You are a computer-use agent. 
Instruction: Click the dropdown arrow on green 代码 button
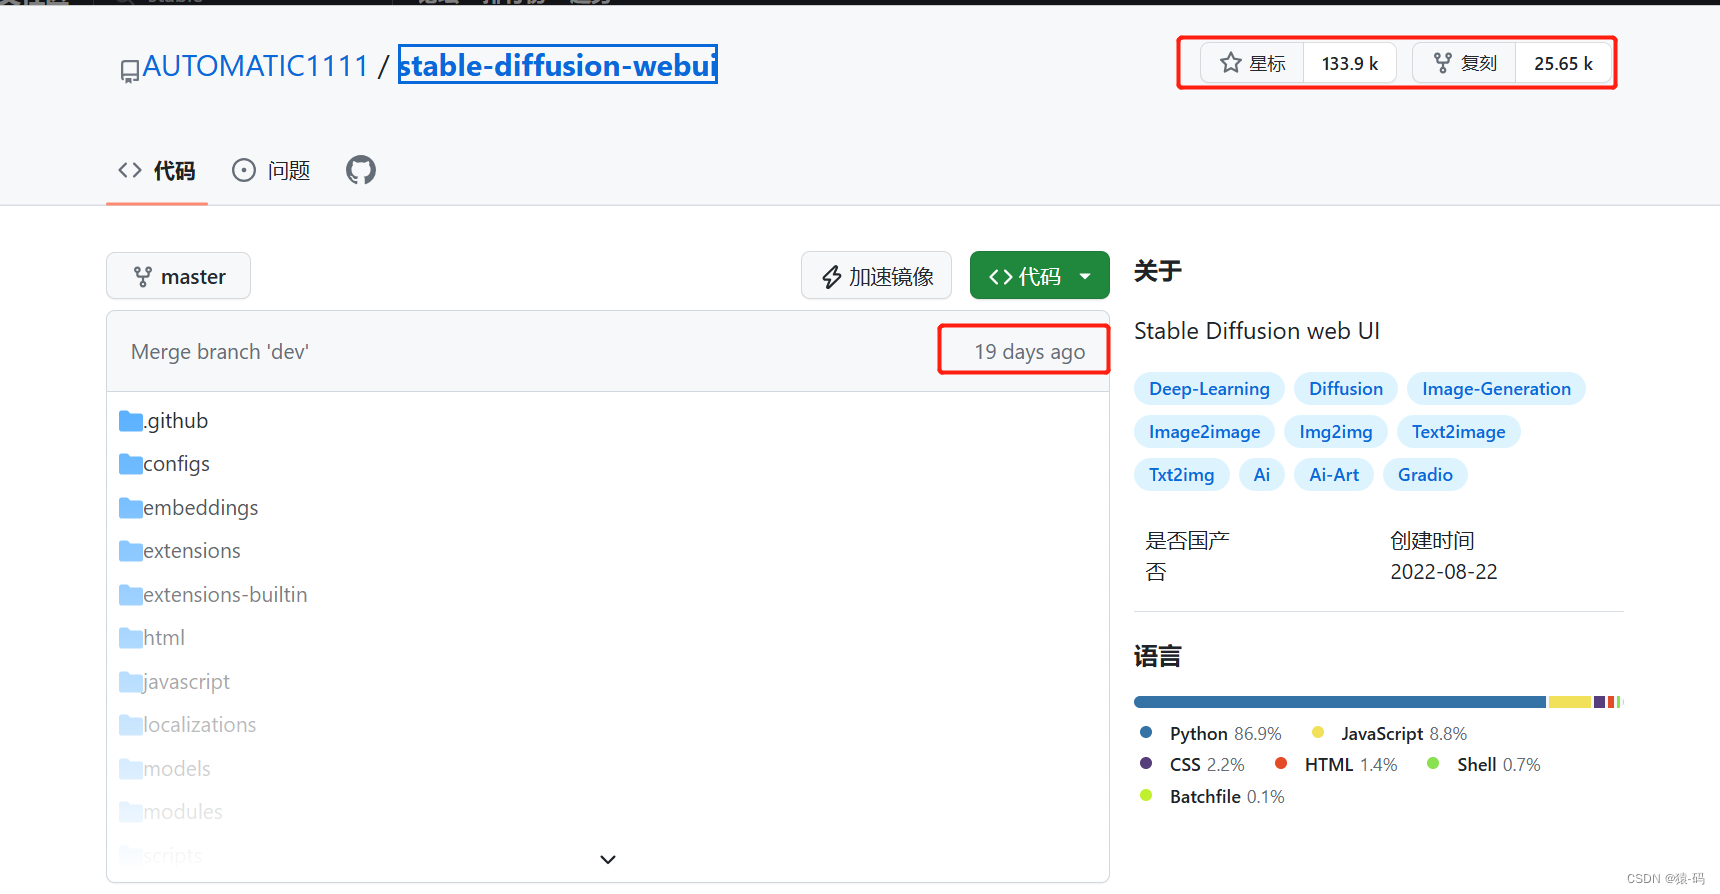1085,277
